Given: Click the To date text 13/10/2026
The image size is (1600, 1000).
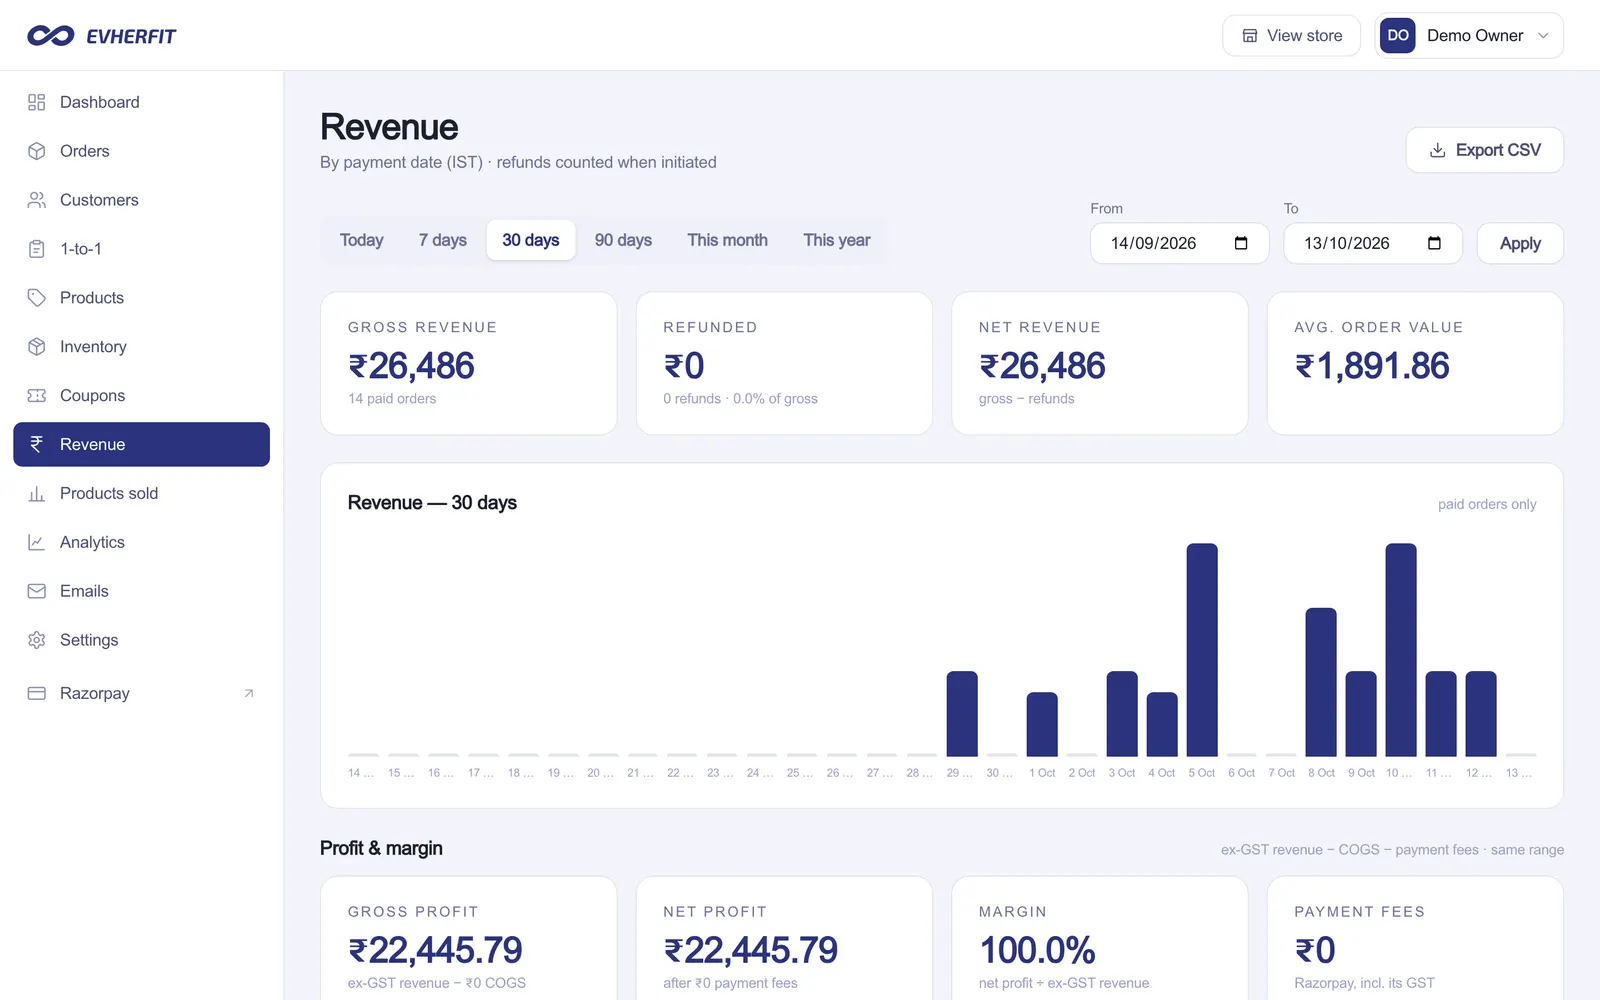Looking at the screenshot, I should (x=1346, y=243).
